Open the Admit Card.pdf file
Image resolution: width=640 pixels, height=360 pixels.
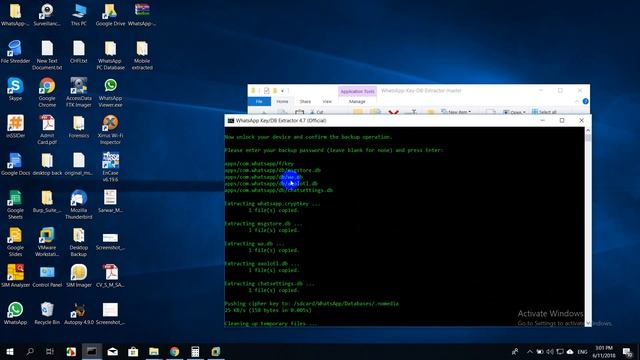[x=47, y=129]
